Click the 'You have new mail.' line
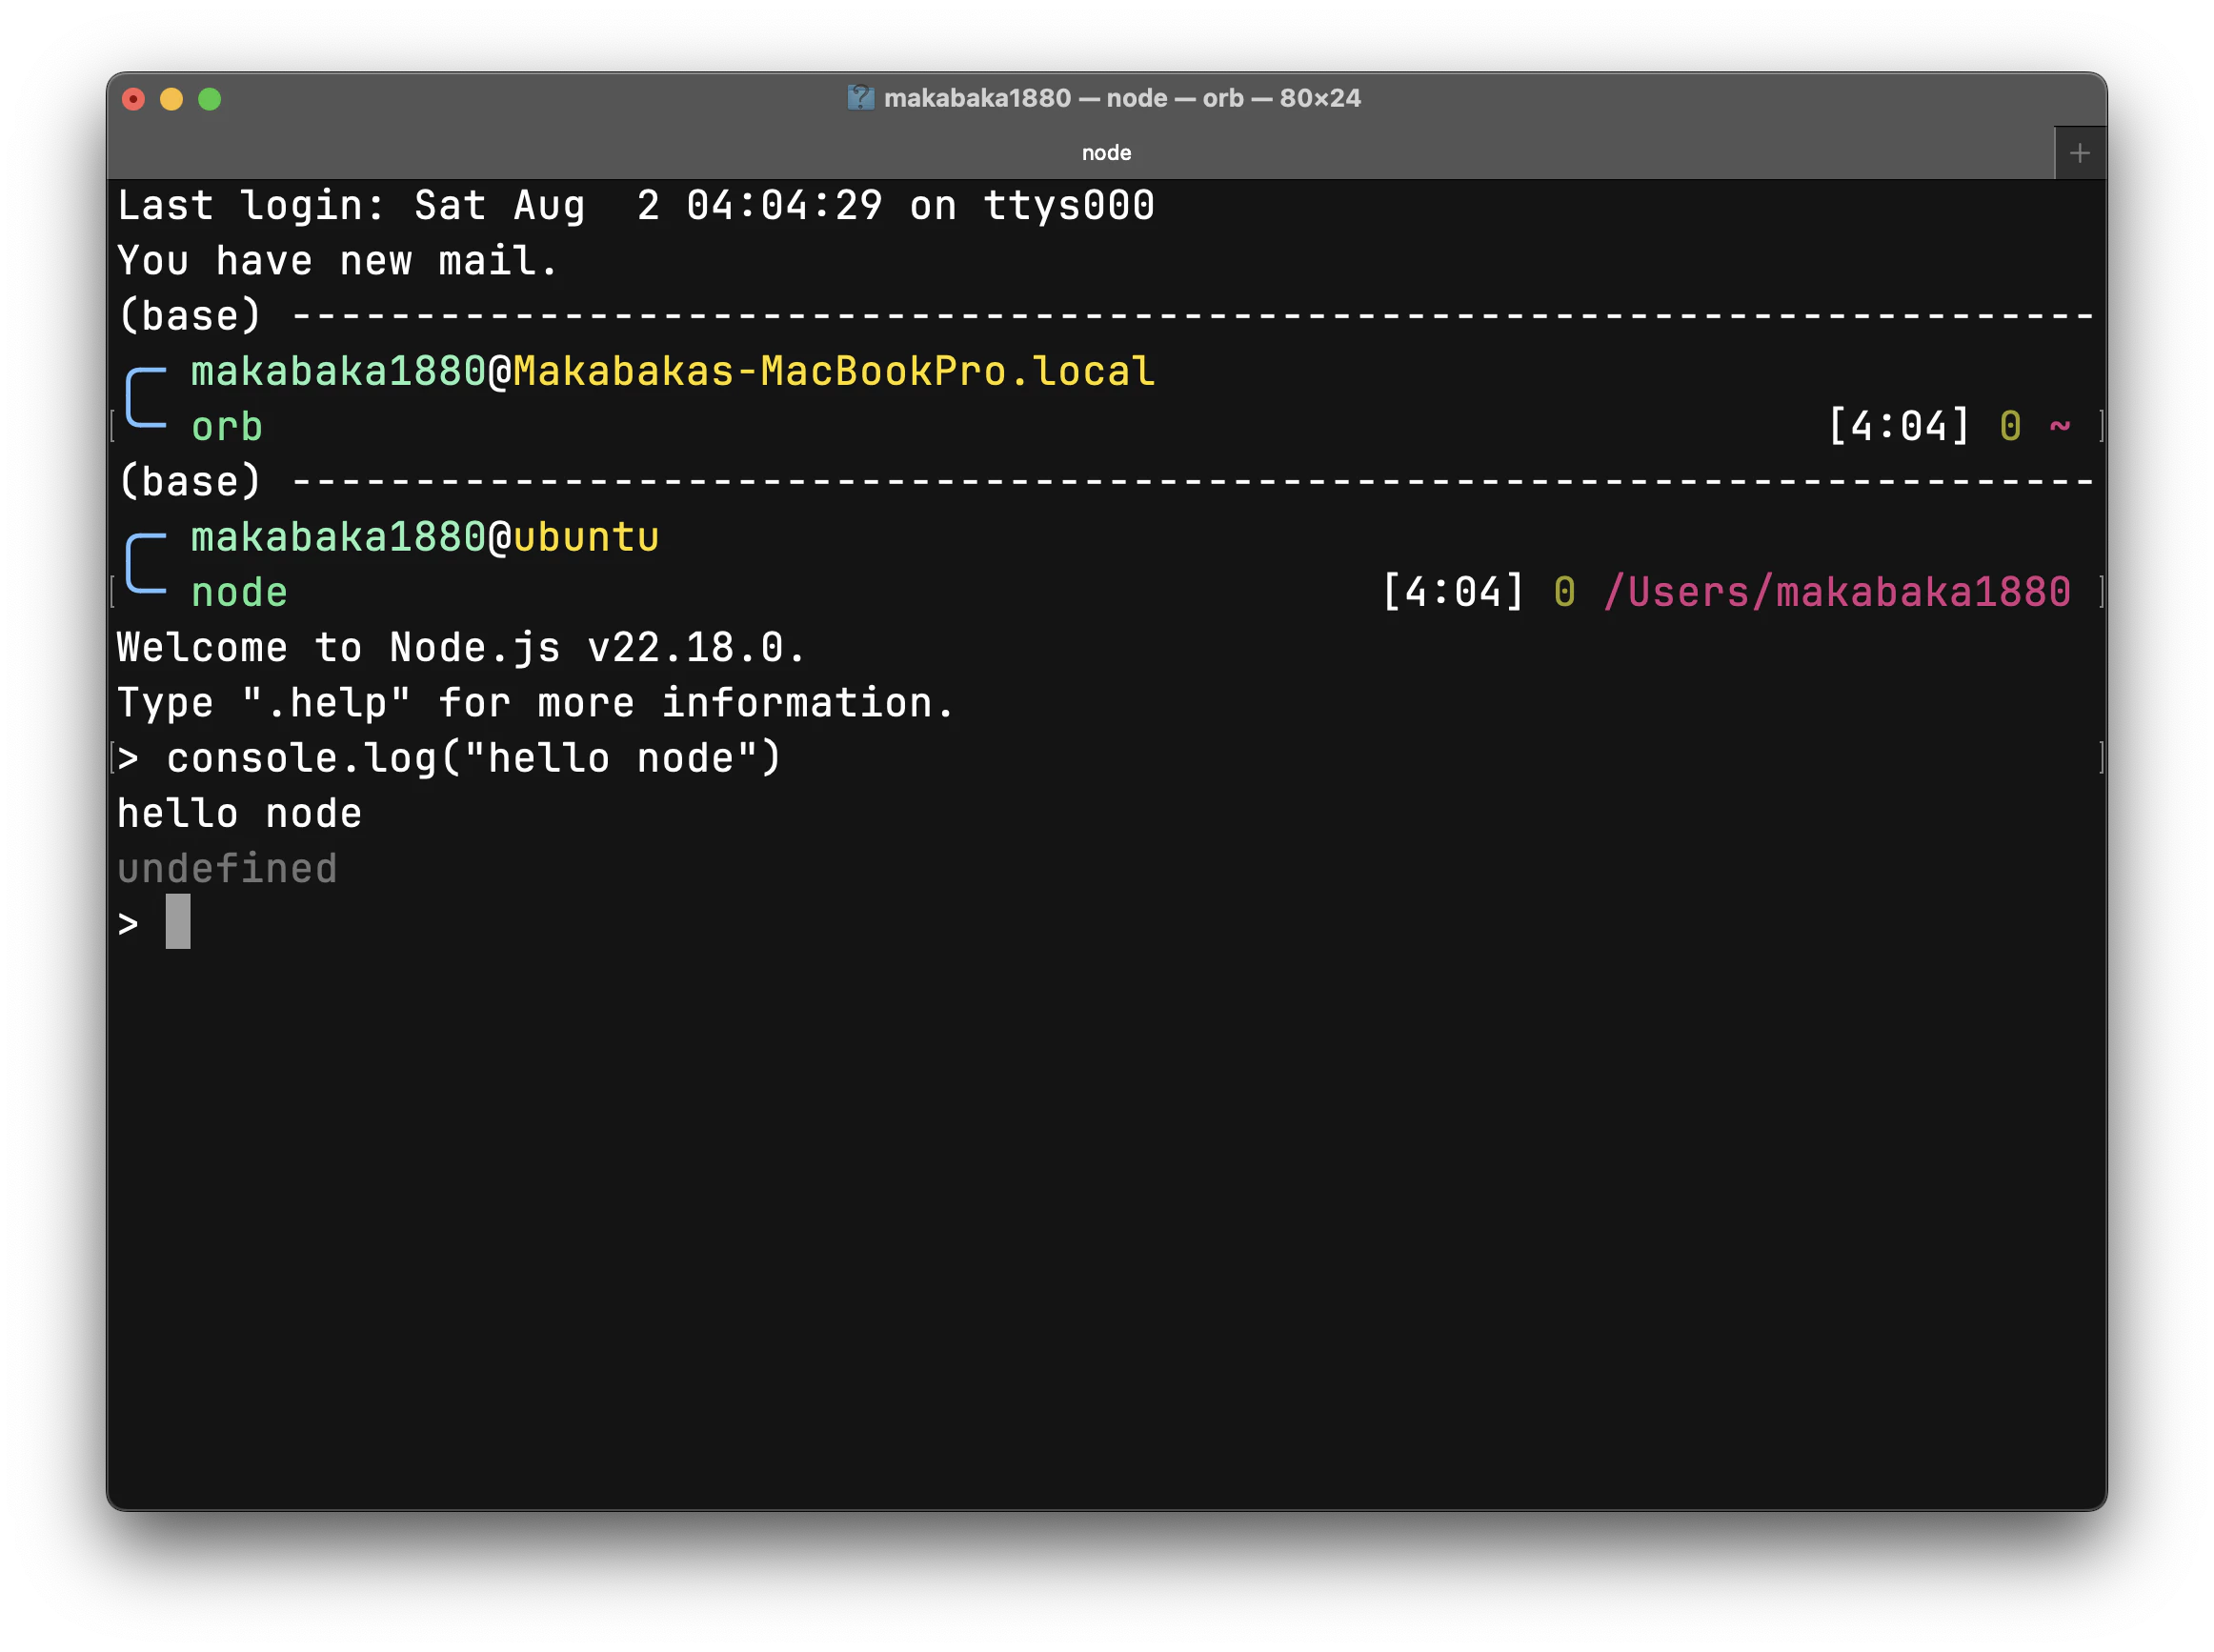This screenshot has width=2214, height=1652. point(337,261)
